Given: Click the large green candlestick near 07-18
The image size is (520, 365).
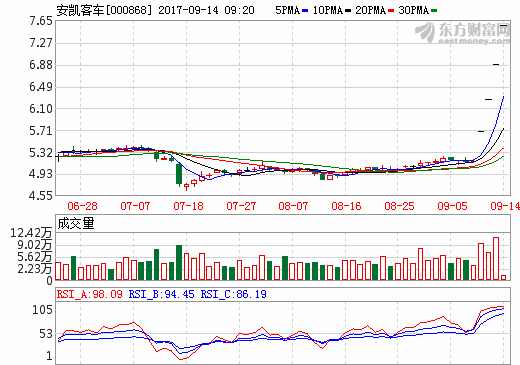Looking at the screenshot, I should [x=179, y=174].
